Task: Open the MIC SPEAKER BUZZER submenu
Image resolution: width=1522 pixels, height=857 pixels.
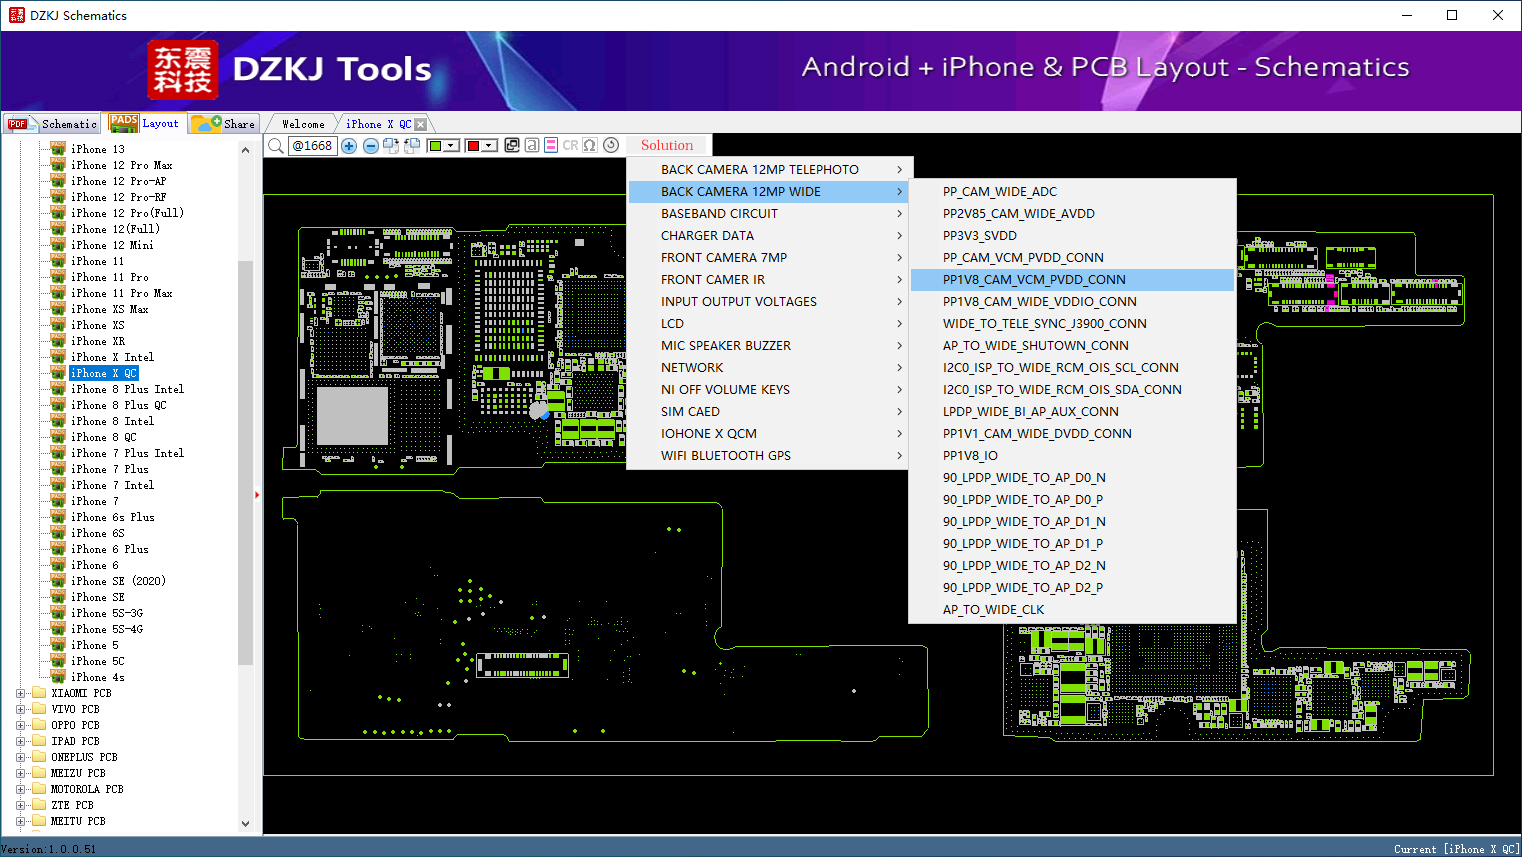Action: (x=770, y=345)
